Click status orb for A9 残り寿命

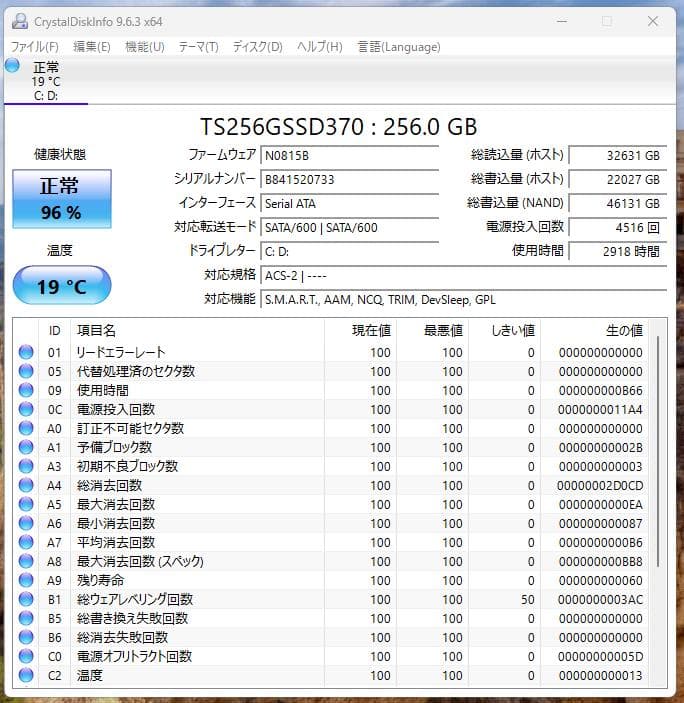coord(26,580)
